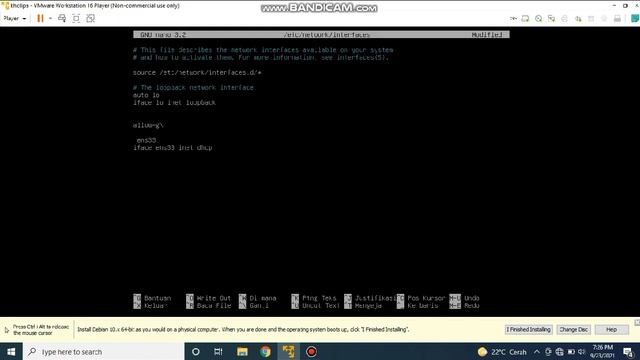640x360 pixels.
Task: Close the yellow install hint bar
Action: coord(637,322)
